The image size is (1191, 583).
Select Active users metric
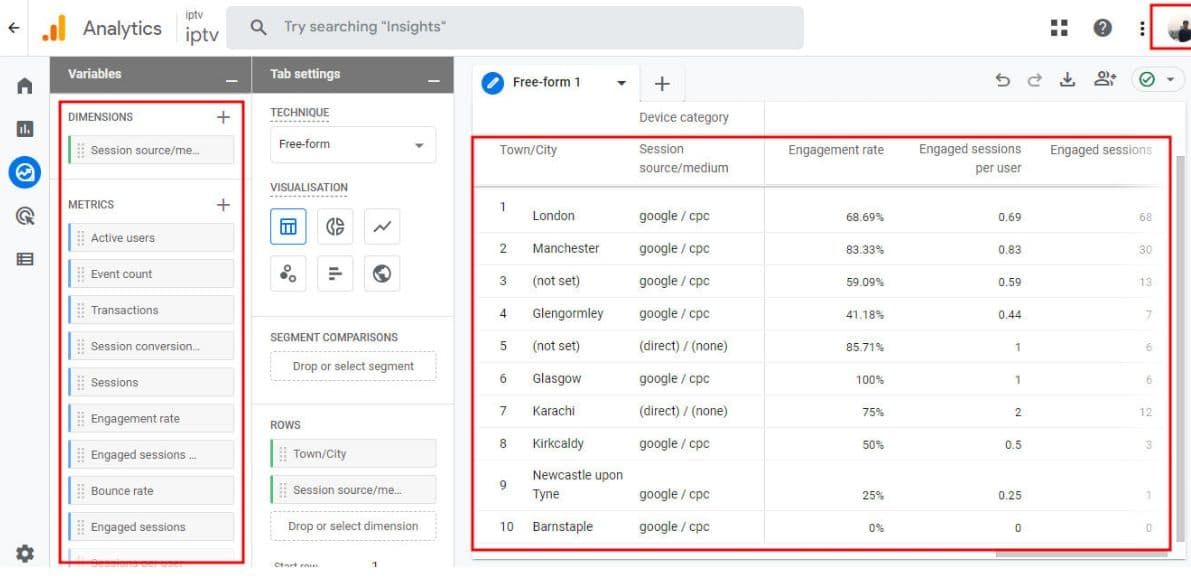pyautogui.click(x=151, y=238)
